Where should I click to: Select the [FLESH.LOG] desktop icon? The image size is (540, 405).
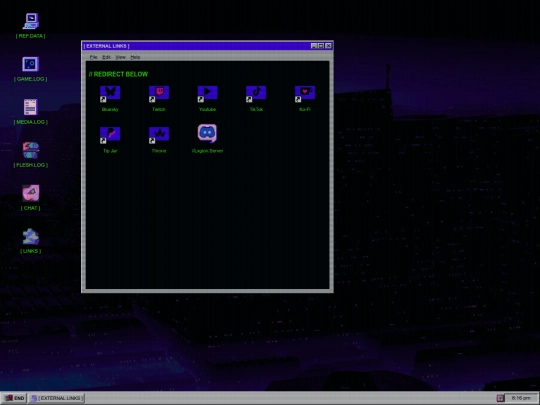click(x=31, y=150)
